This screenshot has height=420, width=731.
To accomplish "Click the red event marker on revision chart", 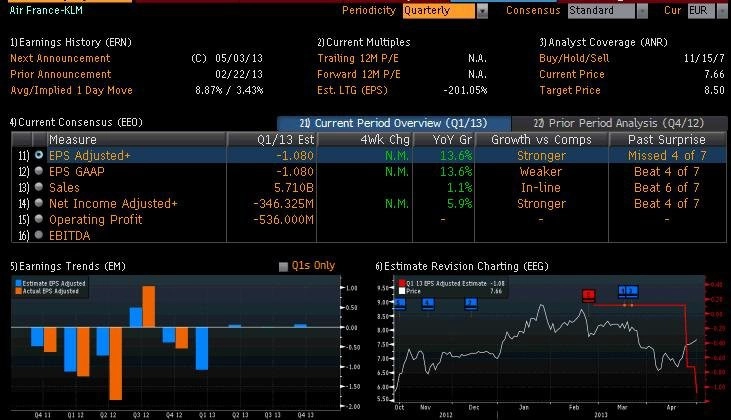I will (589, 295).
